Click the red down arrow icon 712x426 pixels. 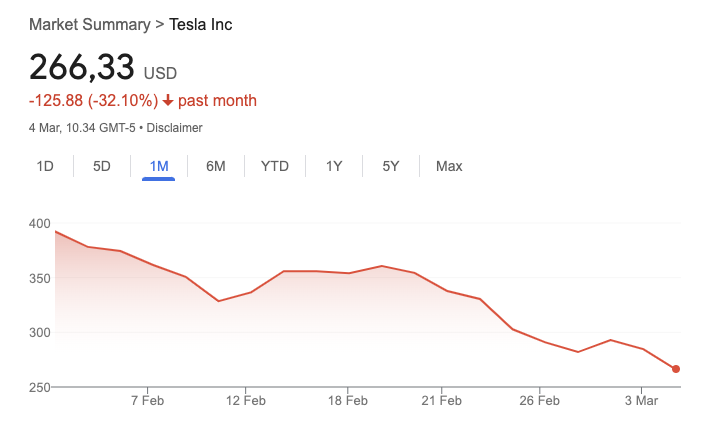(x=168, y=101)
